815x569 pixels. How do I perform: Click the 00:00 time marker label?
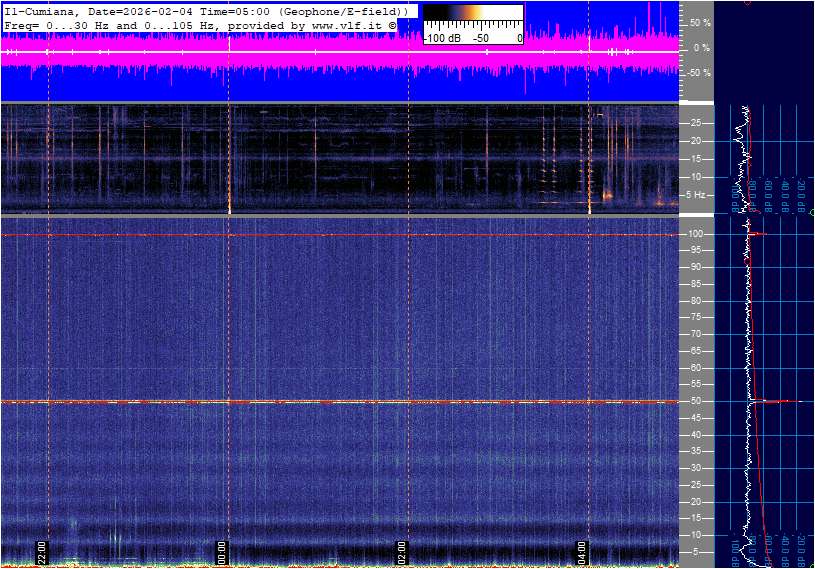click(222, 553)
